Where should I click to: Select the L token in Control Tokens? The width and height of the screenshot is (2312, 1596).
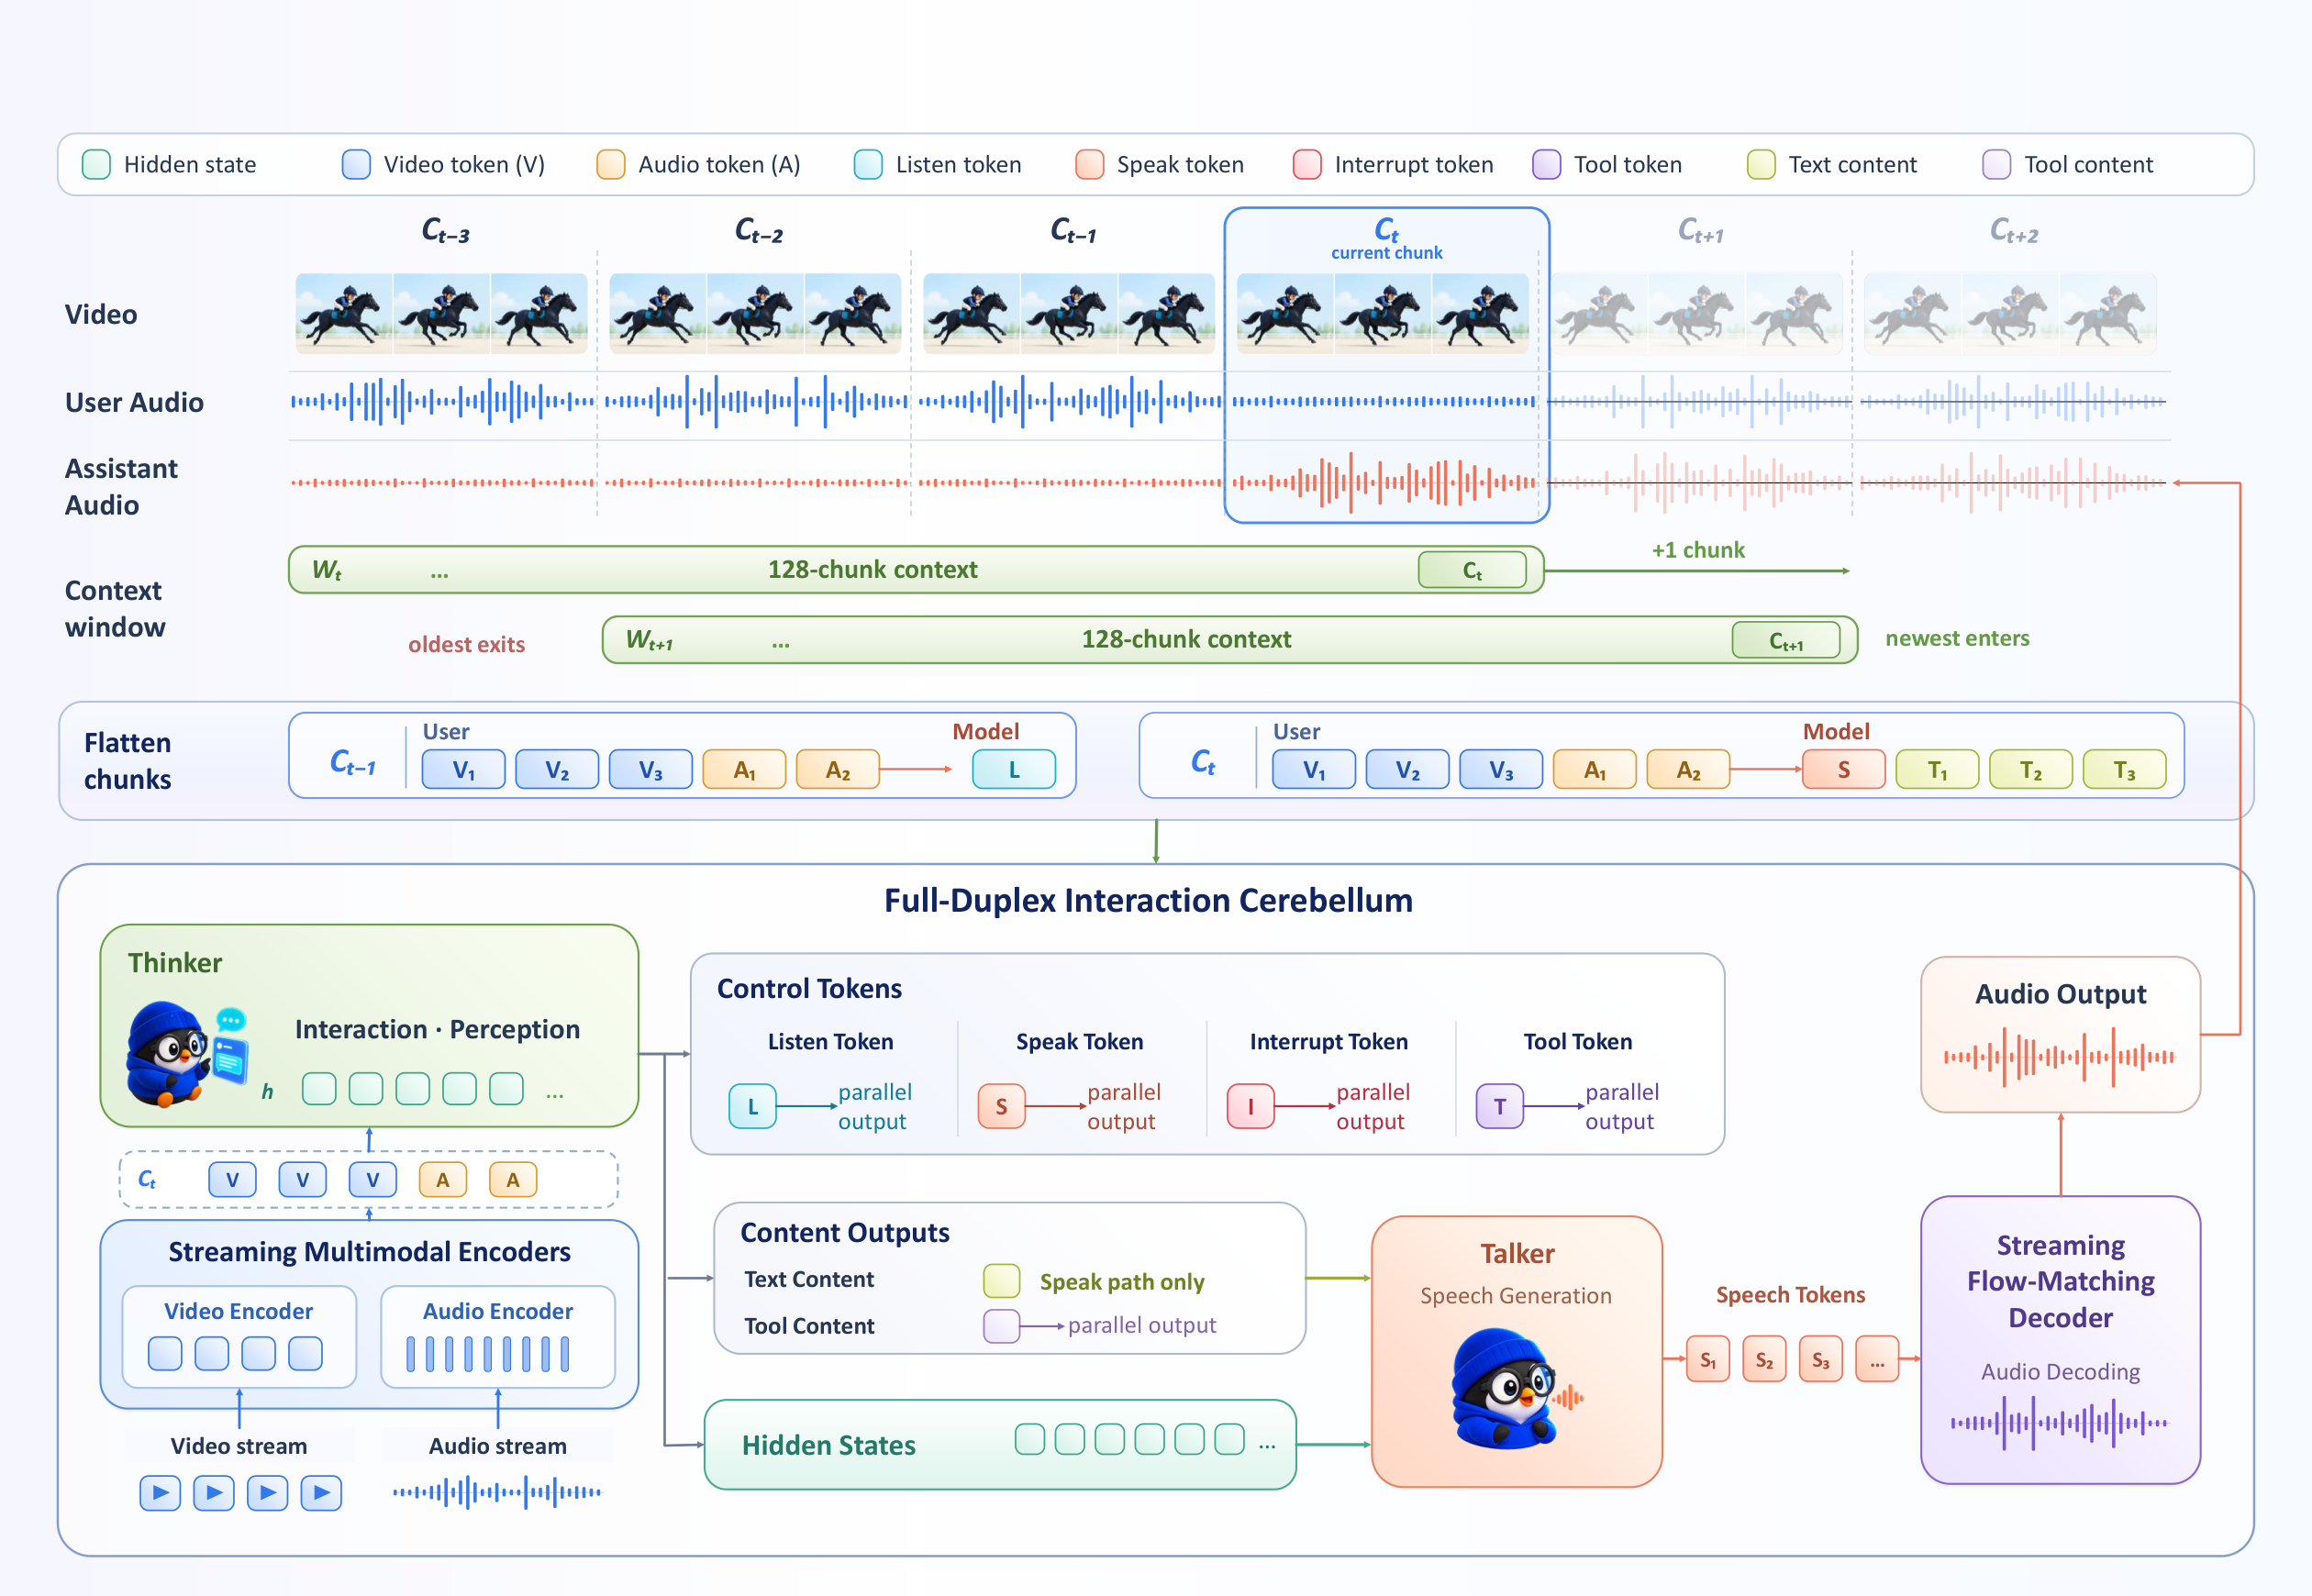pyautogui.click(x=752, y=1107)
